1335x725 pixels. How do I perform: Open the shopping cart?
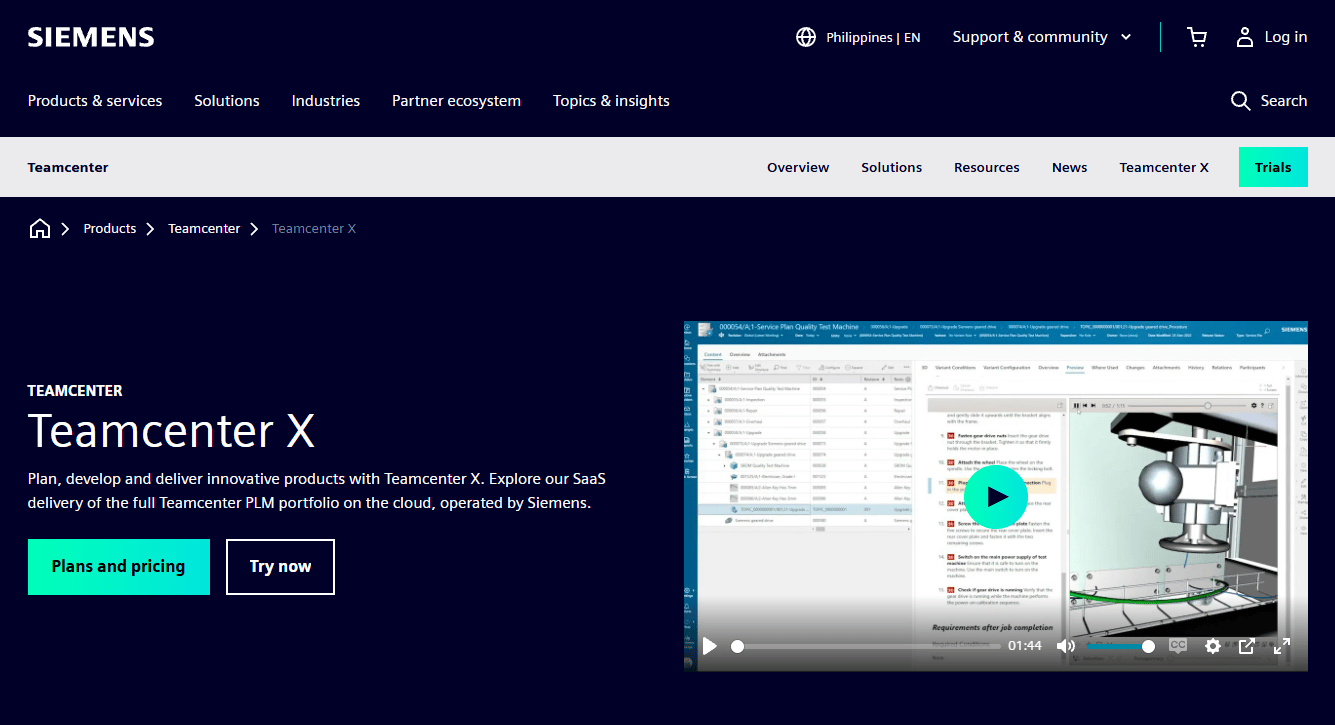1197,37
